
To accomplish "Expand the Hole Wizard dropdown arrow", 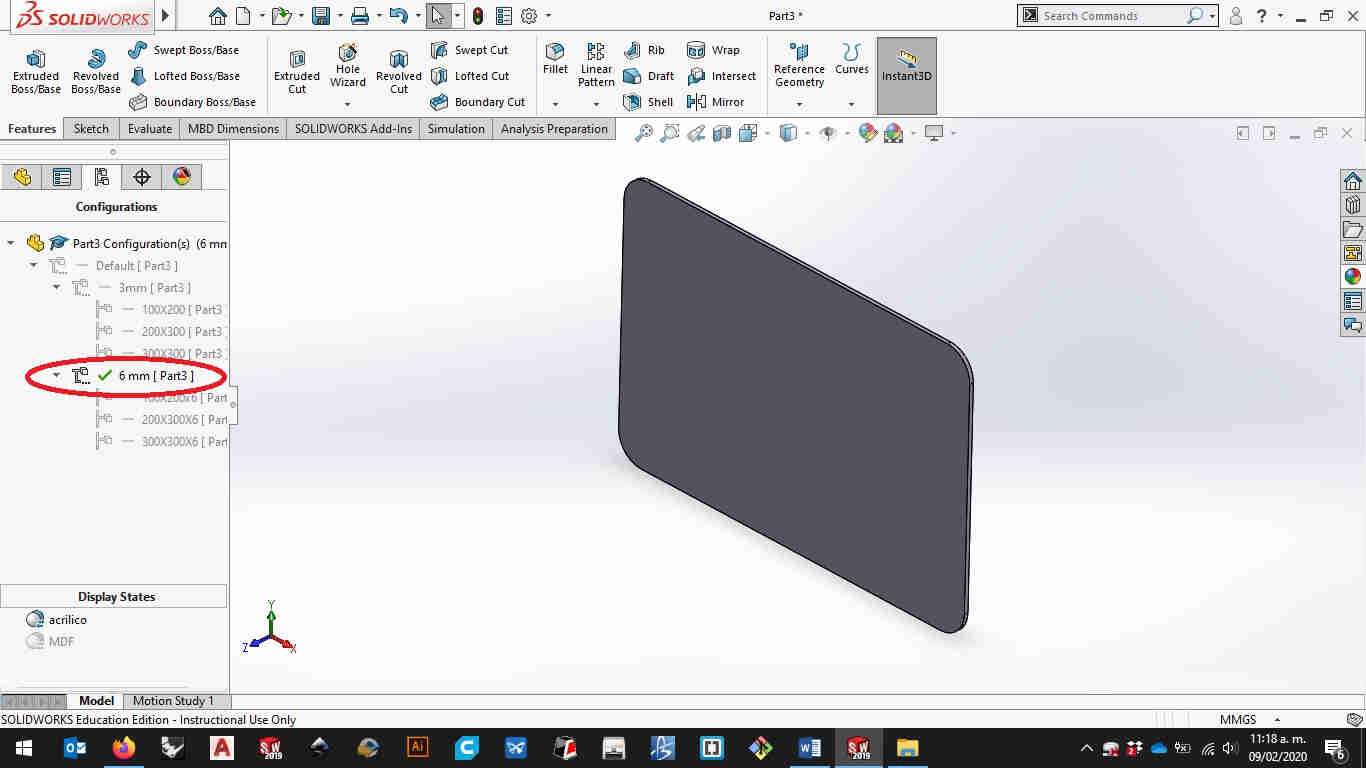I will pyautogui.click(x=348, y=104).
